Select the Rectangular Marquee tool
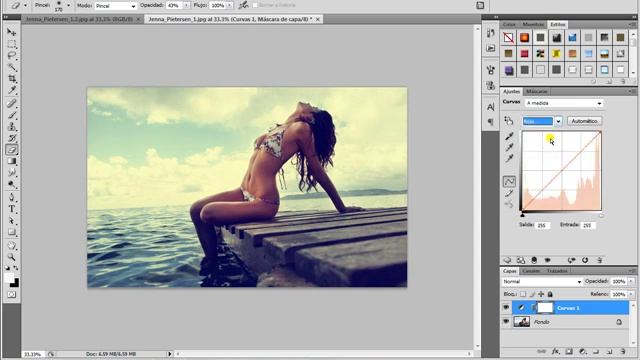This screenshot has height=360, width=640. tap(12, 44)
